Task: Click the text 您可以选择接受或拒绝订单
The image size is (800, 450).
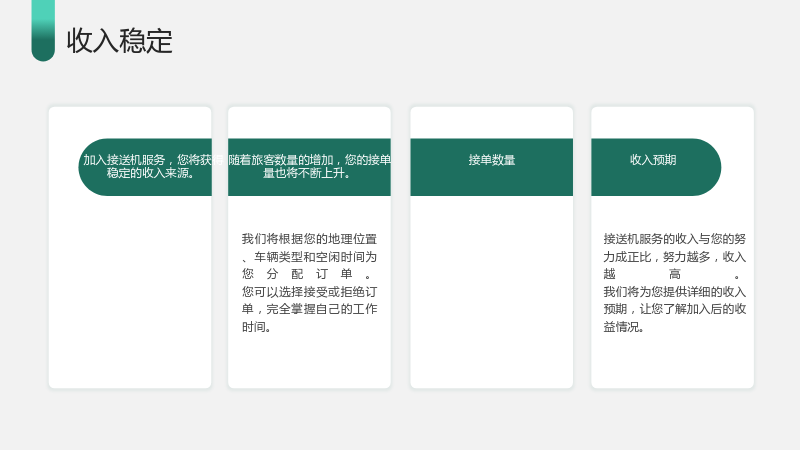Action: pos(310,301)
